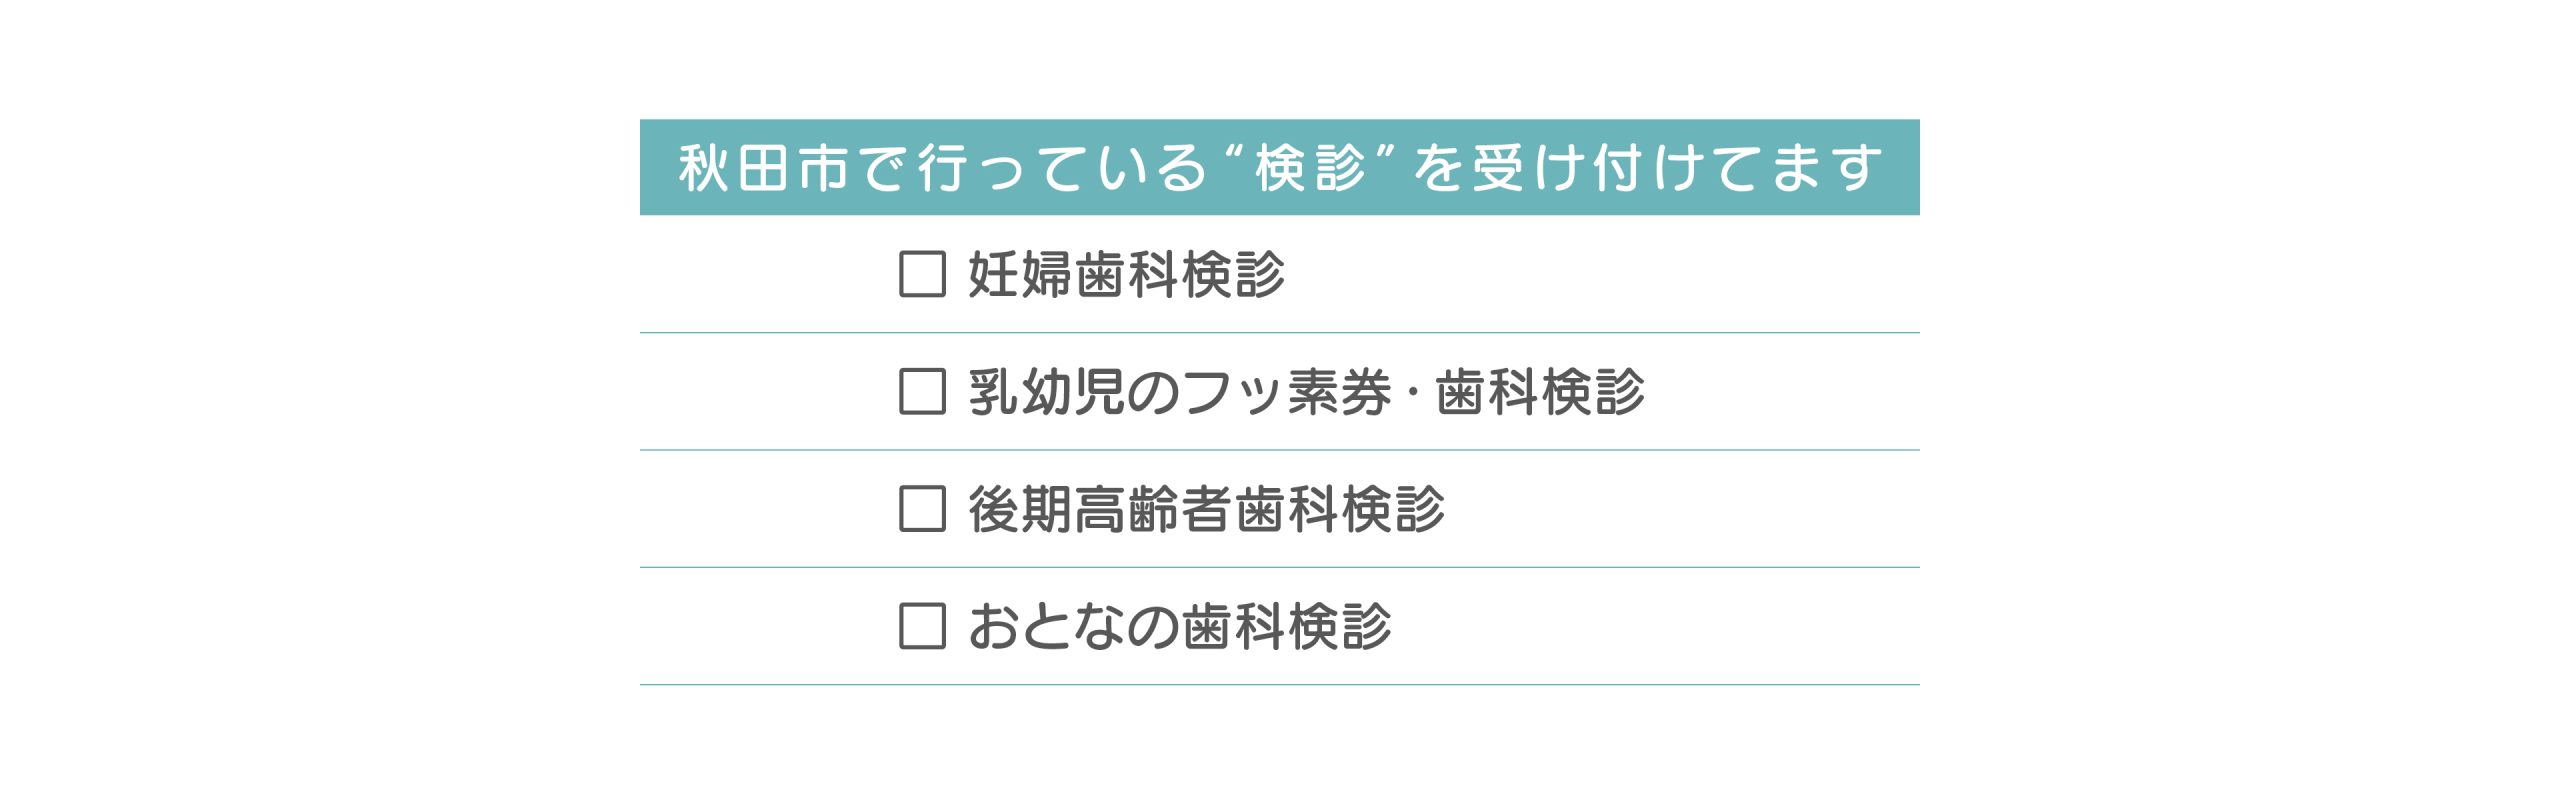The height and width of the screenshot is (804, 2560).
Task: Click the word 妊婦 in first item
Action: point(1019,274)
